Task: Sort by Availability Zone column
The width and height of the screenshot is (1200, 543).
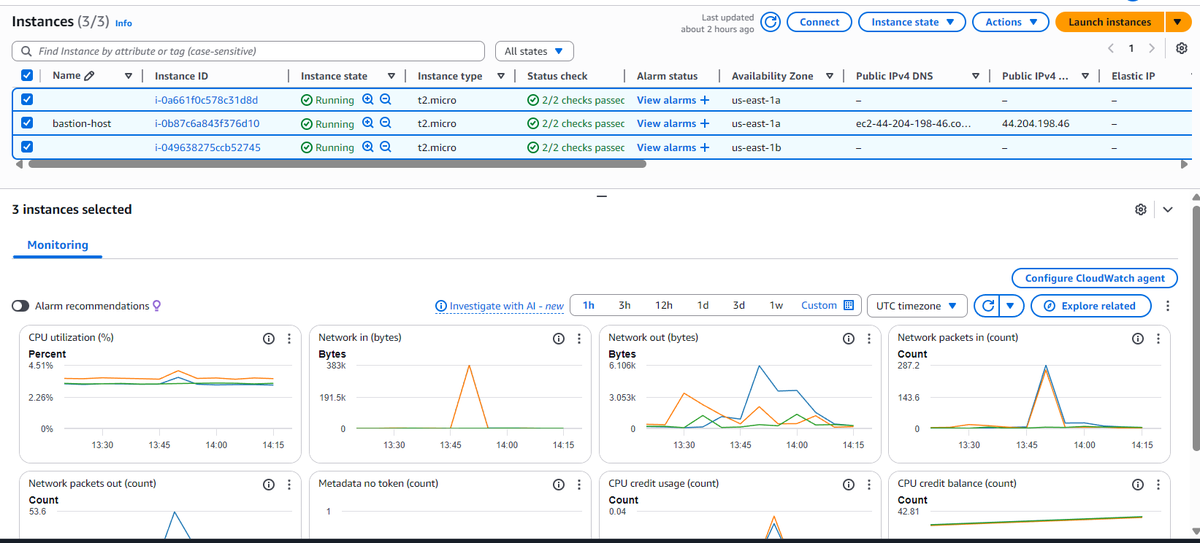Action: click(x=830, y=76)
